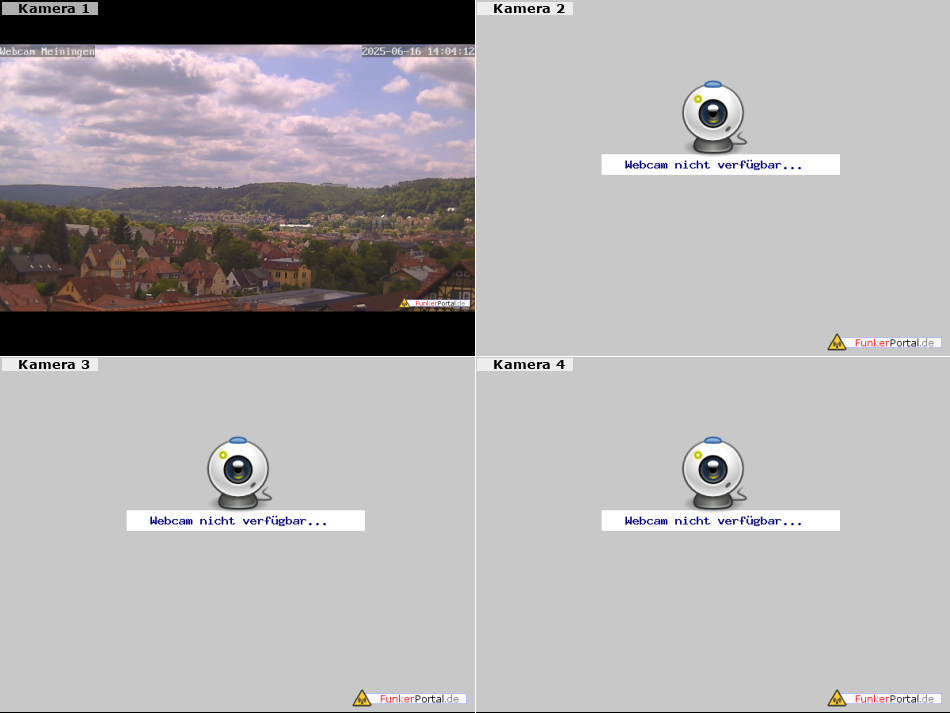Click the timestamp 2025-06-16 14:04:12
This screenshot has height=713, width=950.
[x=418, y=51]
